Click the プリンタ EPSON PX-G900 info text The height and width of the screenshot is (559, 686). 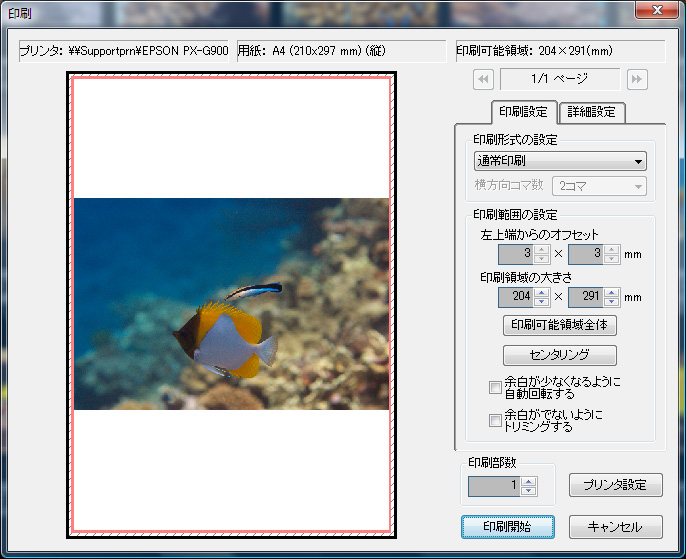[124, 51]
